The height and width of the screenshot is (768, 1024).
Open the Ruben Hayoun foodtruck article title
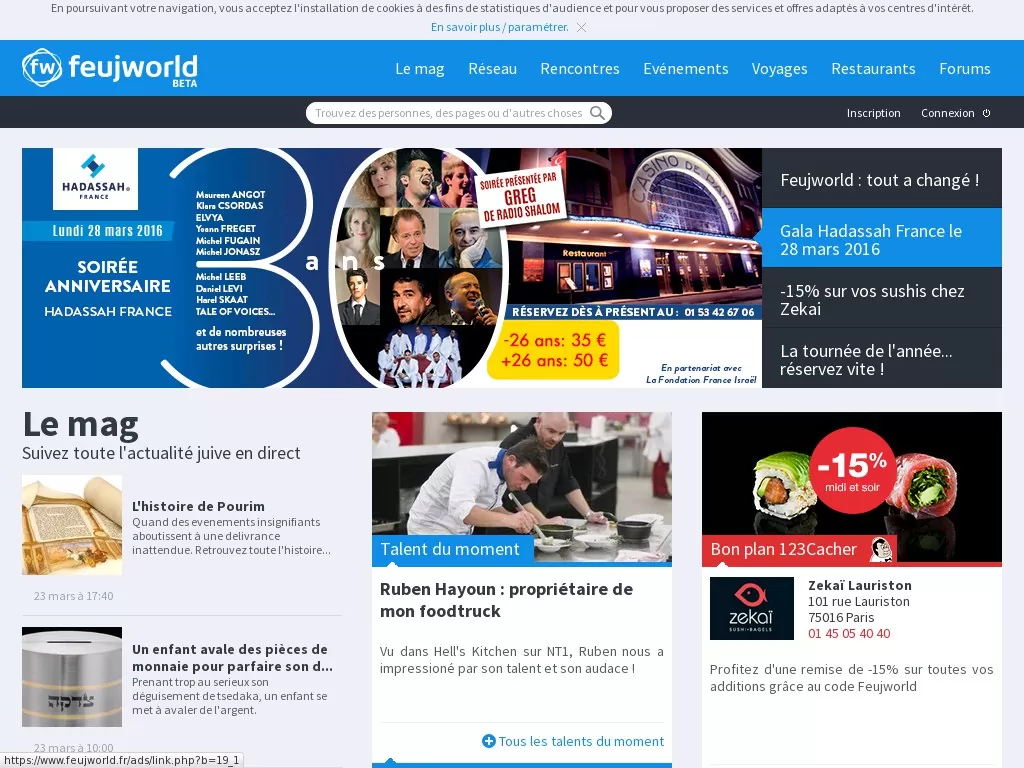tap(506, 600)
